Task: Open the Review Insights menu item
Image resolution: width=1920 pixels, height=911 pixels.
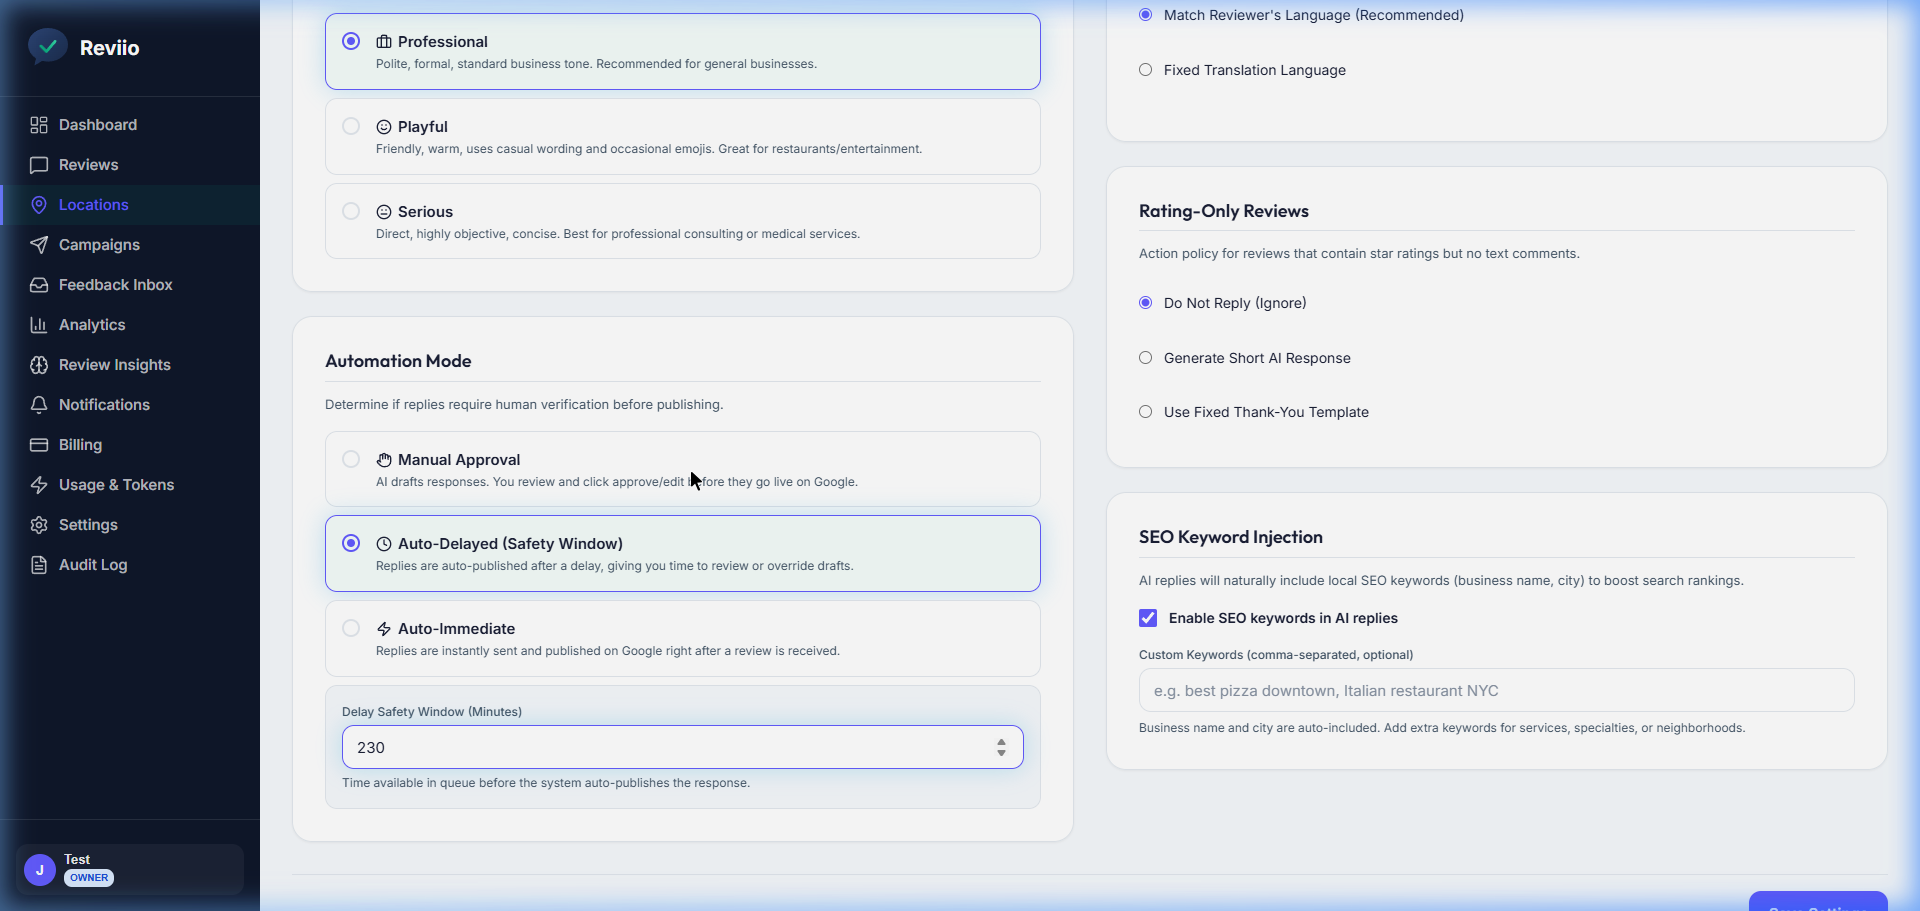Action: pyautogui.click(x=130, y=365)
